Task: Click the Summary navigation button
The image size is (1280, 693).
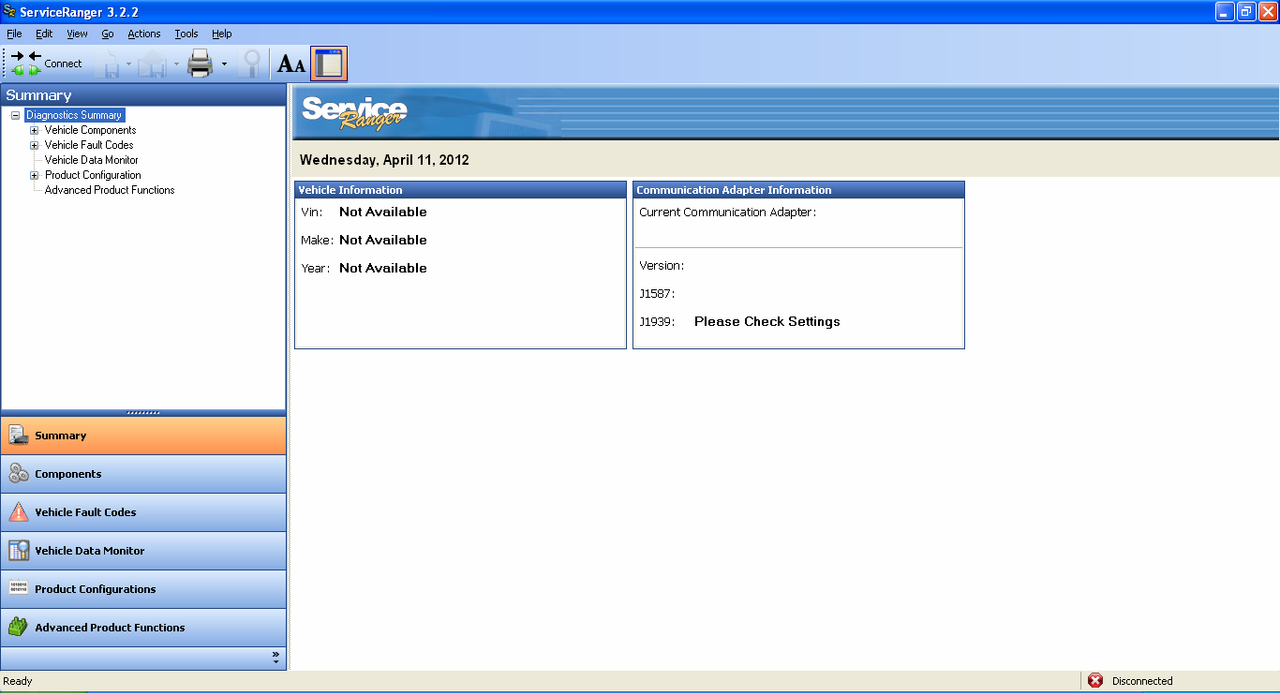Action: (x=143, y=436)
